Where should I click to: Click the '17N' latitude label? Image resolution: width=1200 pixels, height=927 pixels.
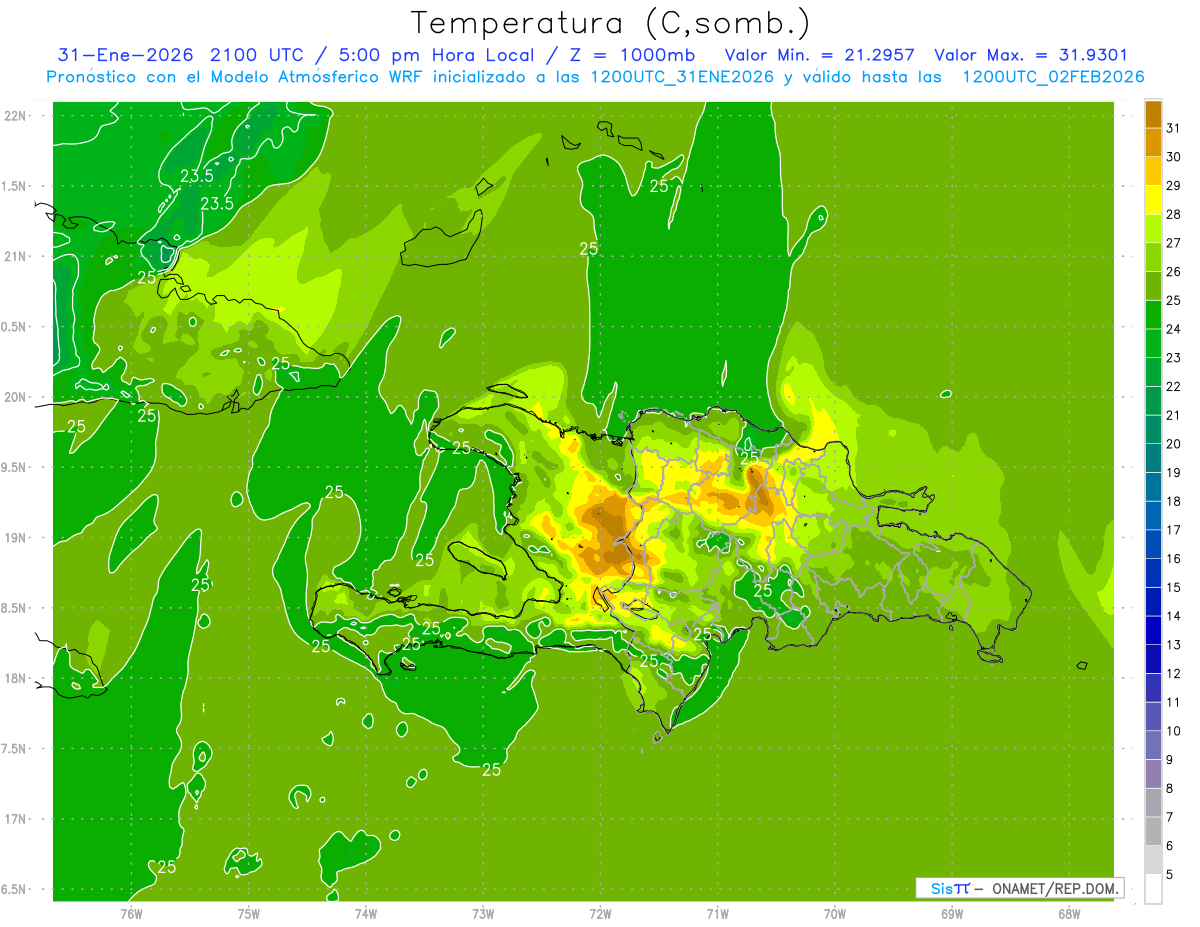click(x=16, y=819)
